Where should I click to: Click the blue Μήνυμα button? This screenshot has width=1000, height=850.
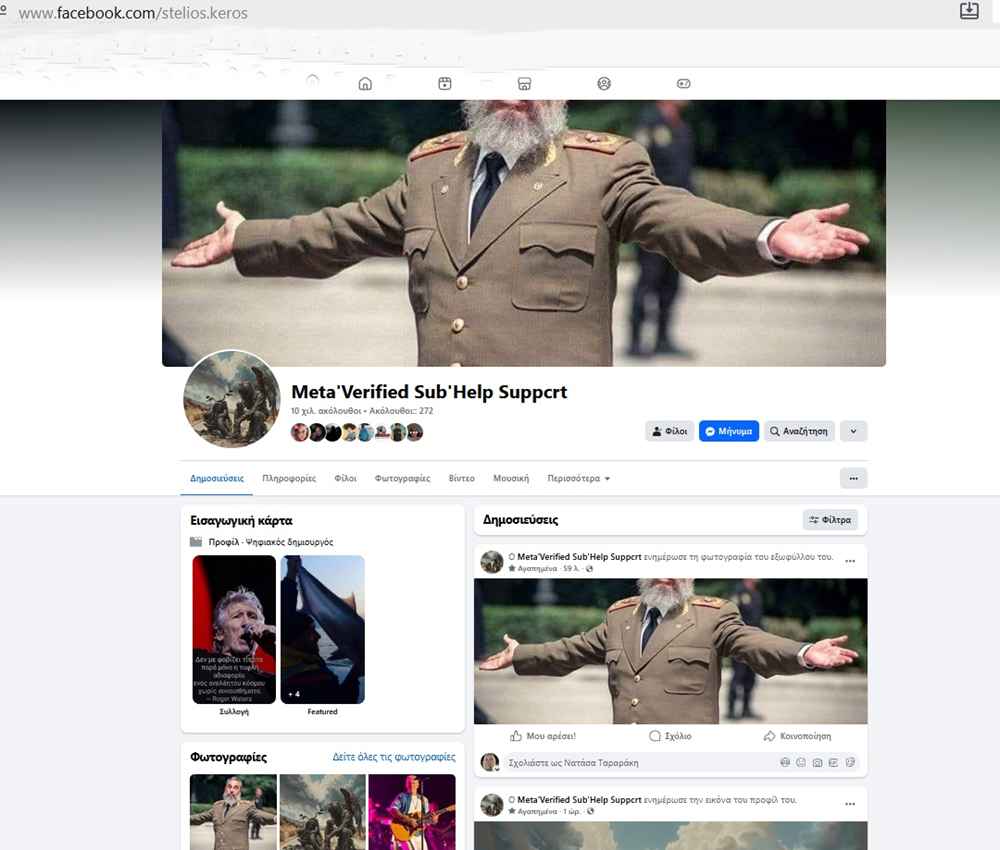click(x=729, y=431)
